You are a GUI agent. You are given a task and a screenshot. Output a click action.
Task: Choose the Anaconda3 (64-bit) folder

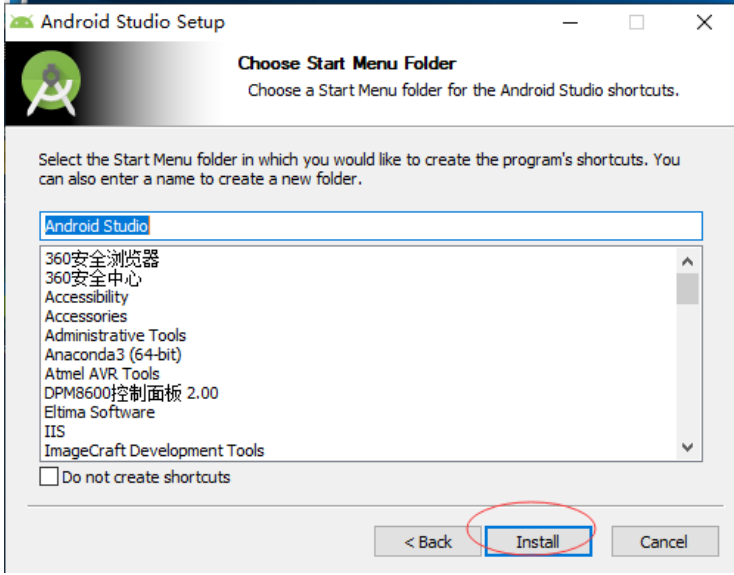[x=113, y=354]
